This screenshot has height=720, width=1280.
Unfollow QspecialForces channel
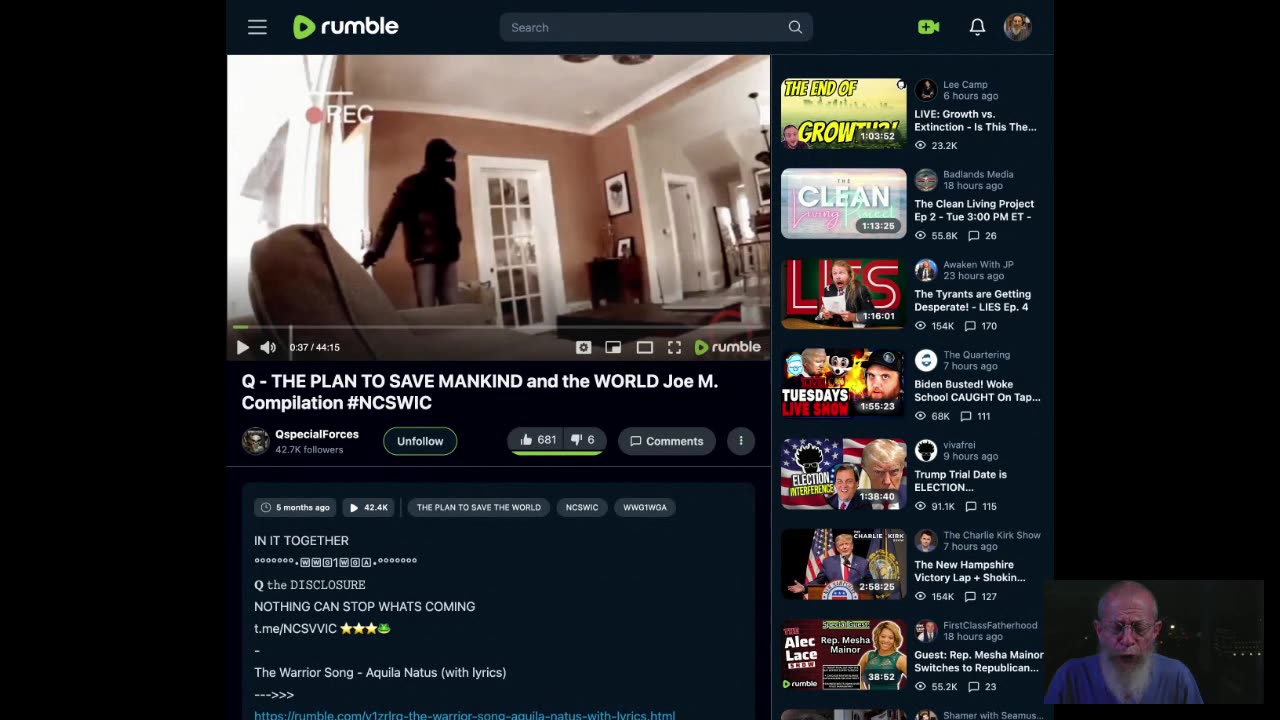420,441
